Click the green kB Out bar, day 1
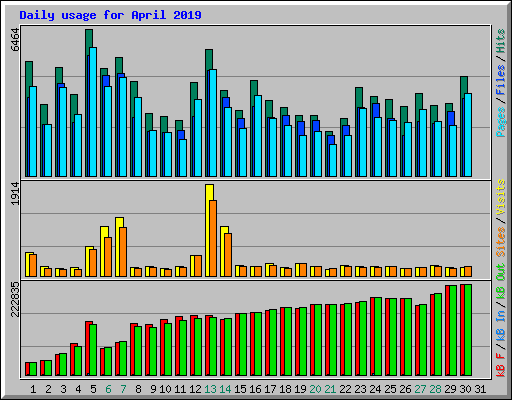512x400 pixels. coord(33,369)
